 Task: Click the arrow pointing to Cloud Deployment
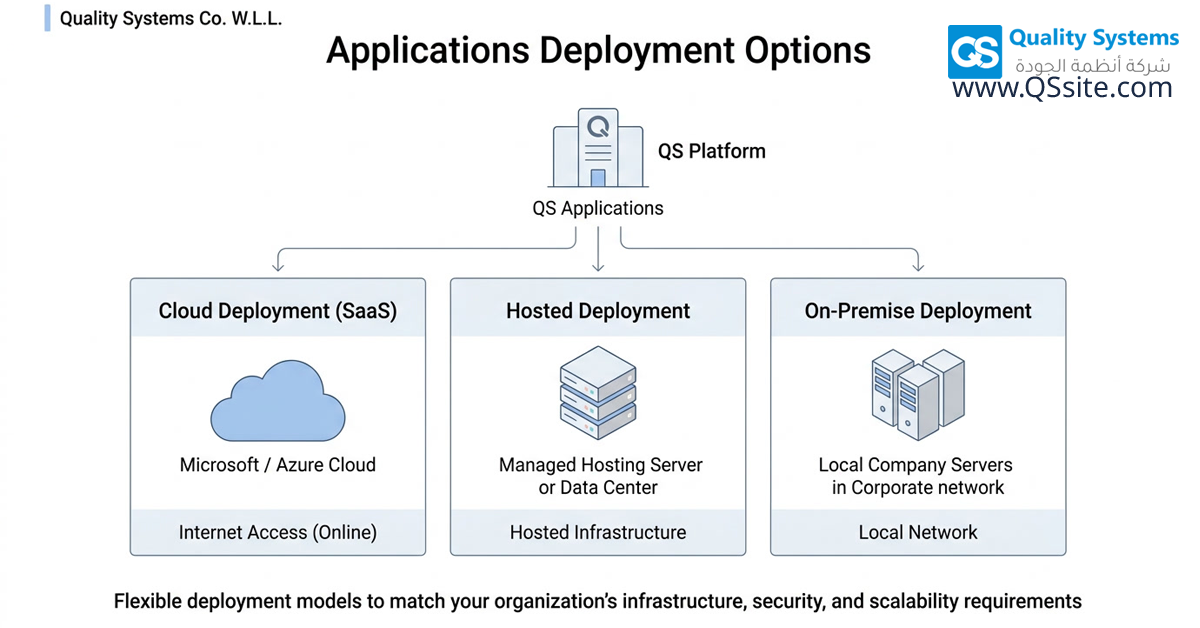coord(278,262)
